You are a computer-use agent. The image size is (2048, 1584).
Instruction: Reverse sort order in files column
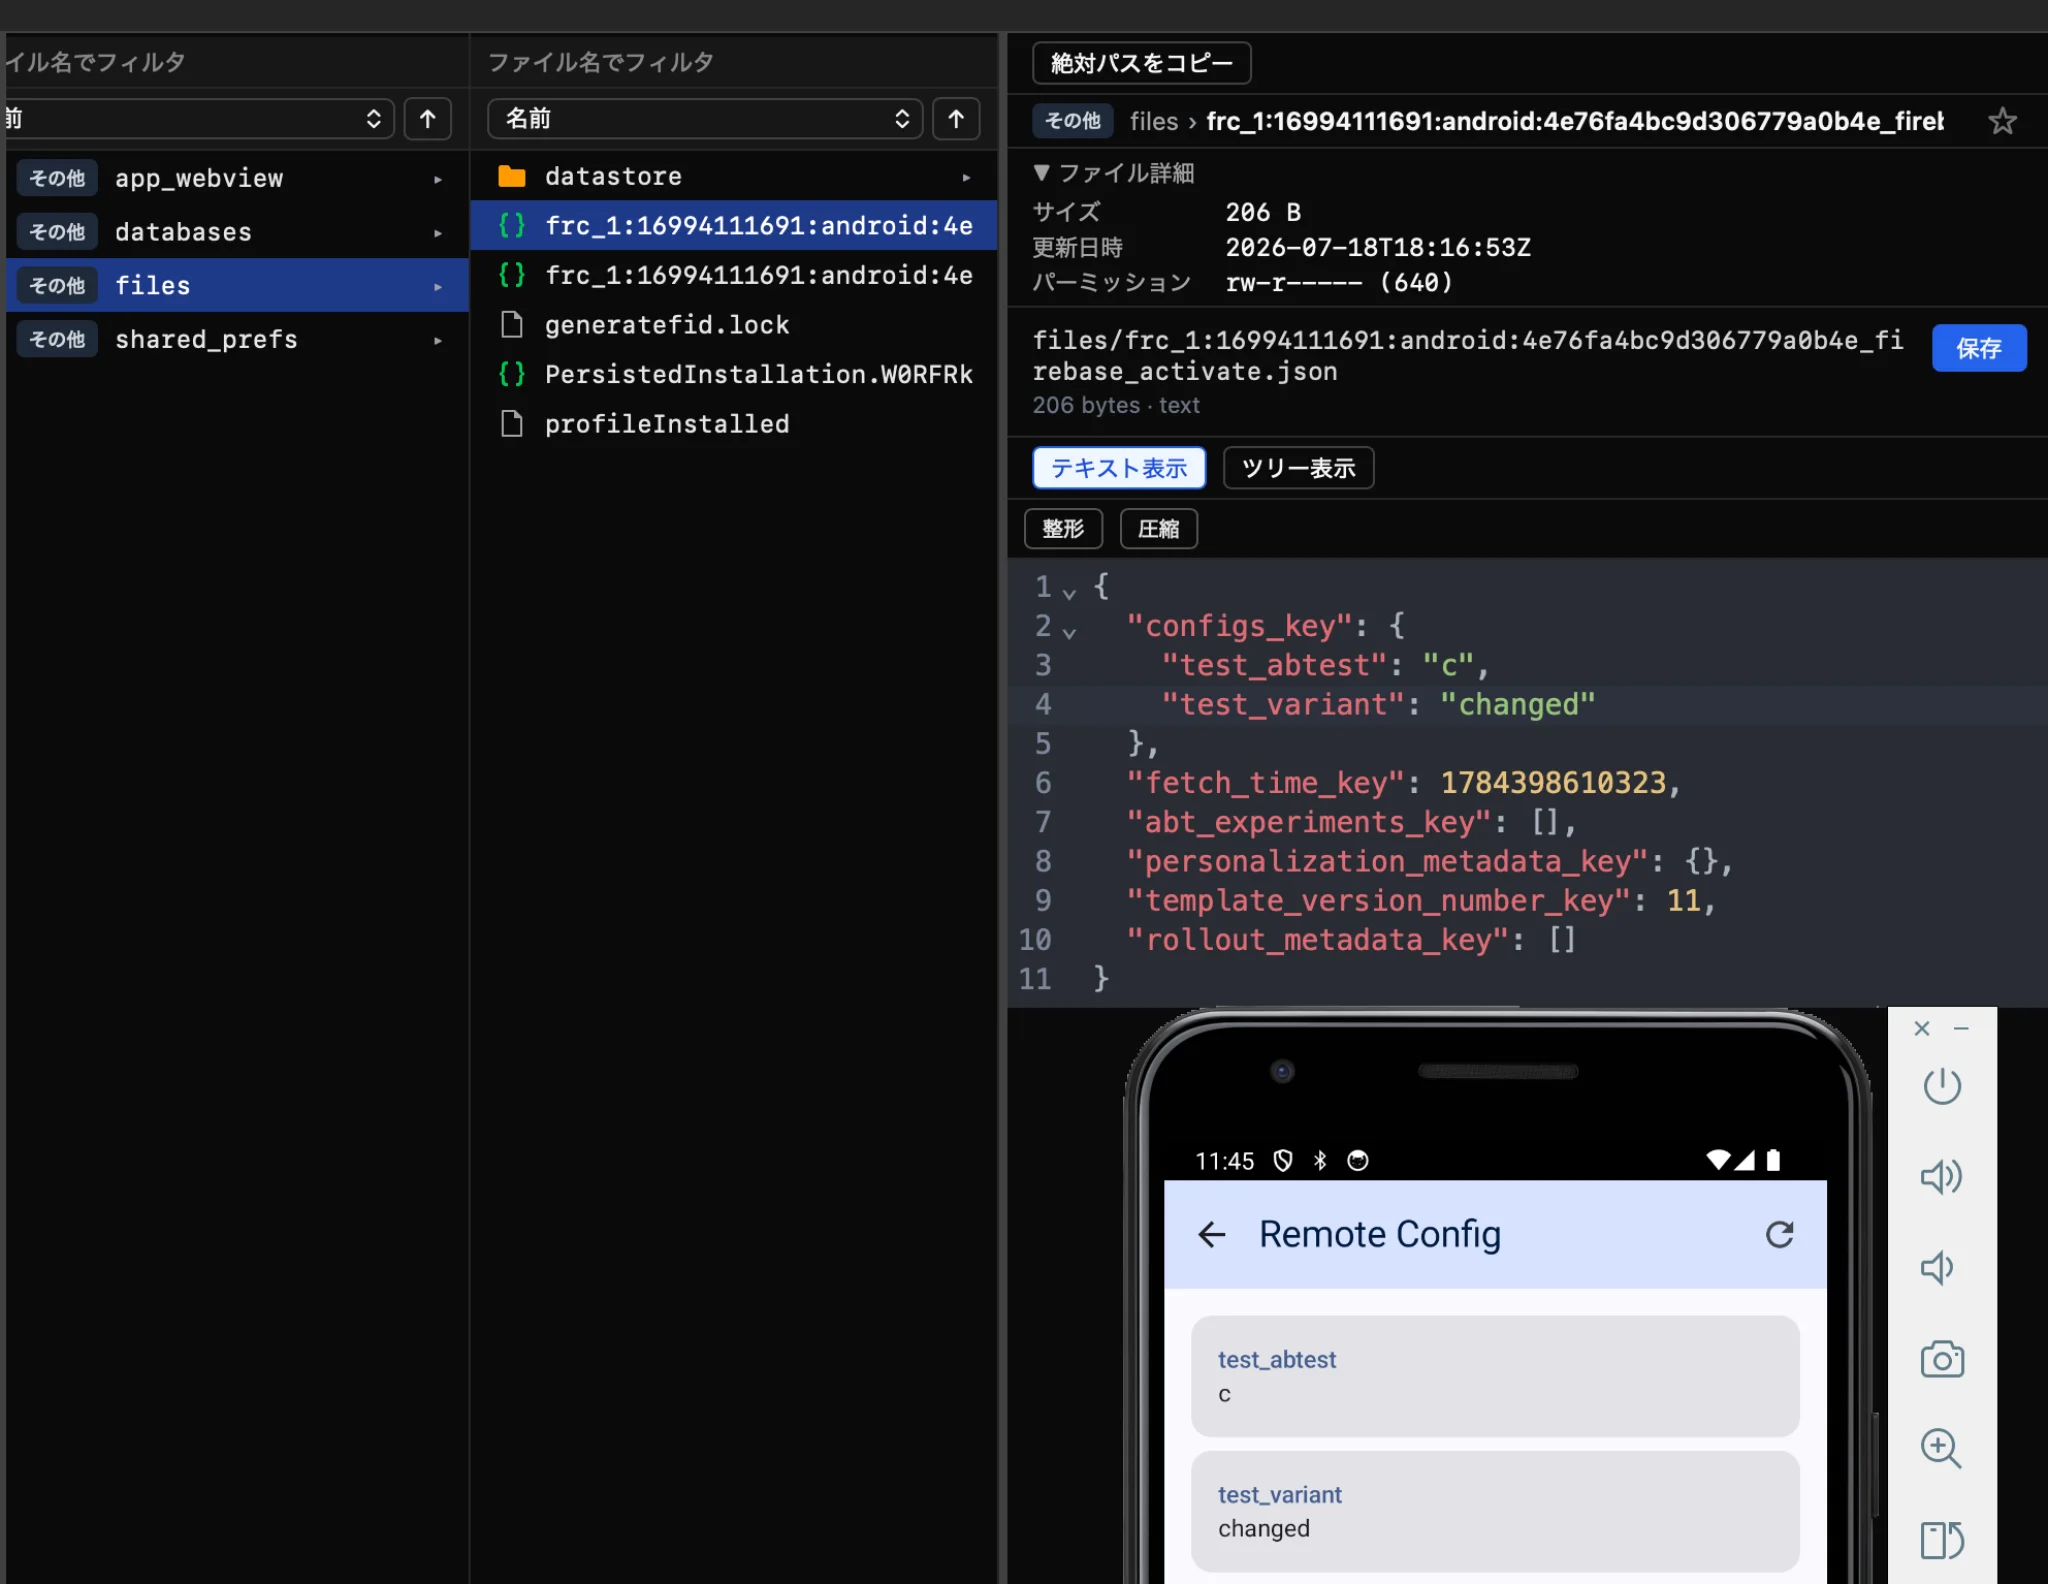click(x=955, y=119)
